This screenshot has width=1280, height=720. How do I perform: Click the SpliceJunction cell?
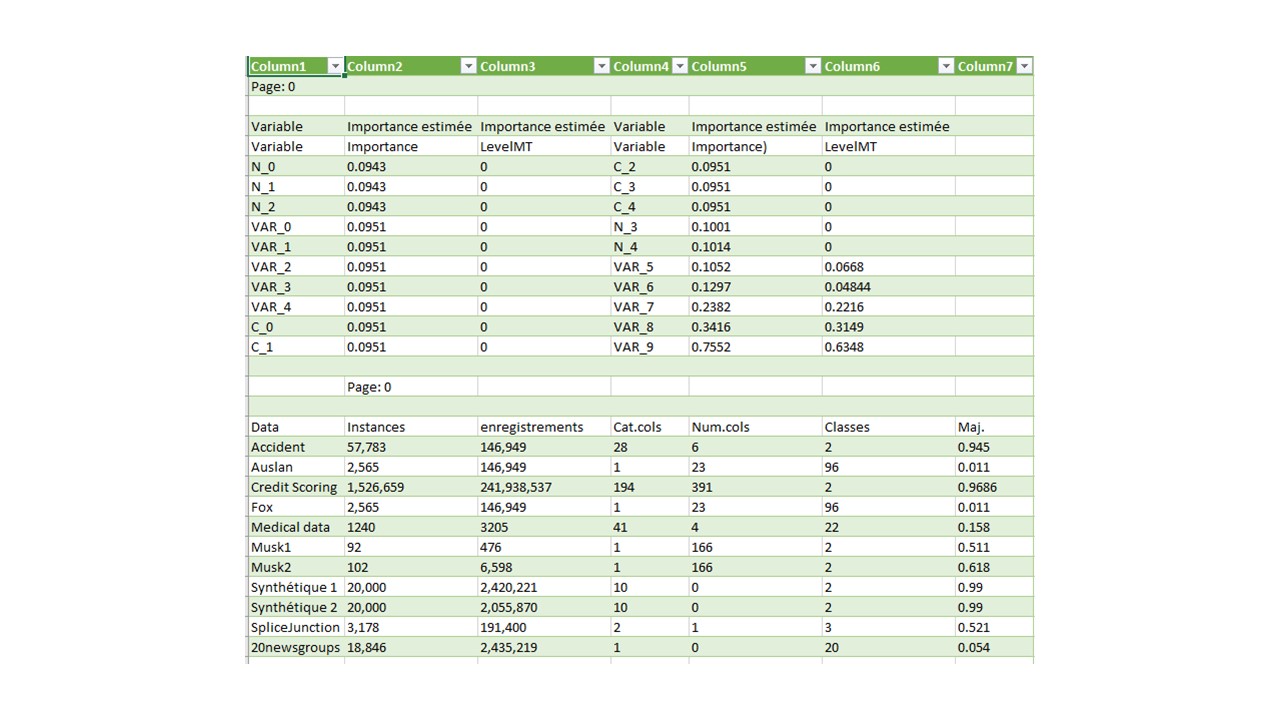click(x=295, y=627)
